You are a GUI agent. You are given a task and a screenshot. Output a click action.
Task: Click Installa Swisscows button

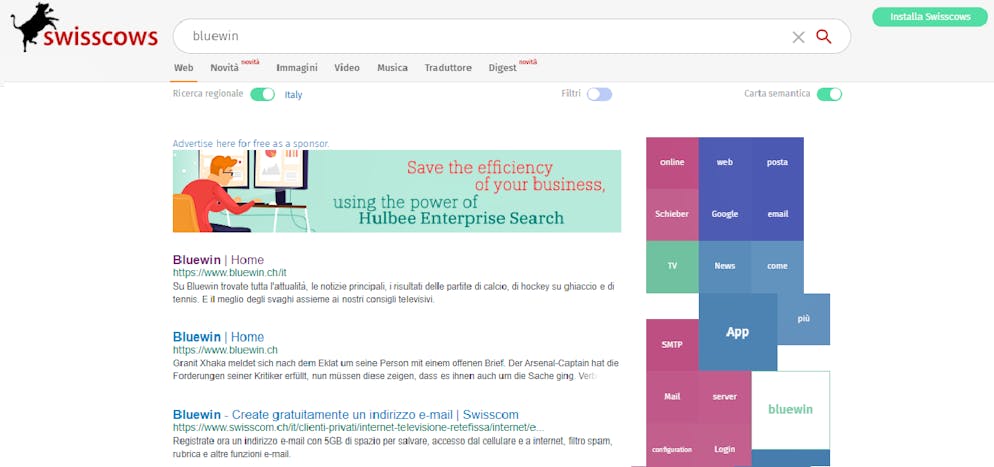point(930,17)
